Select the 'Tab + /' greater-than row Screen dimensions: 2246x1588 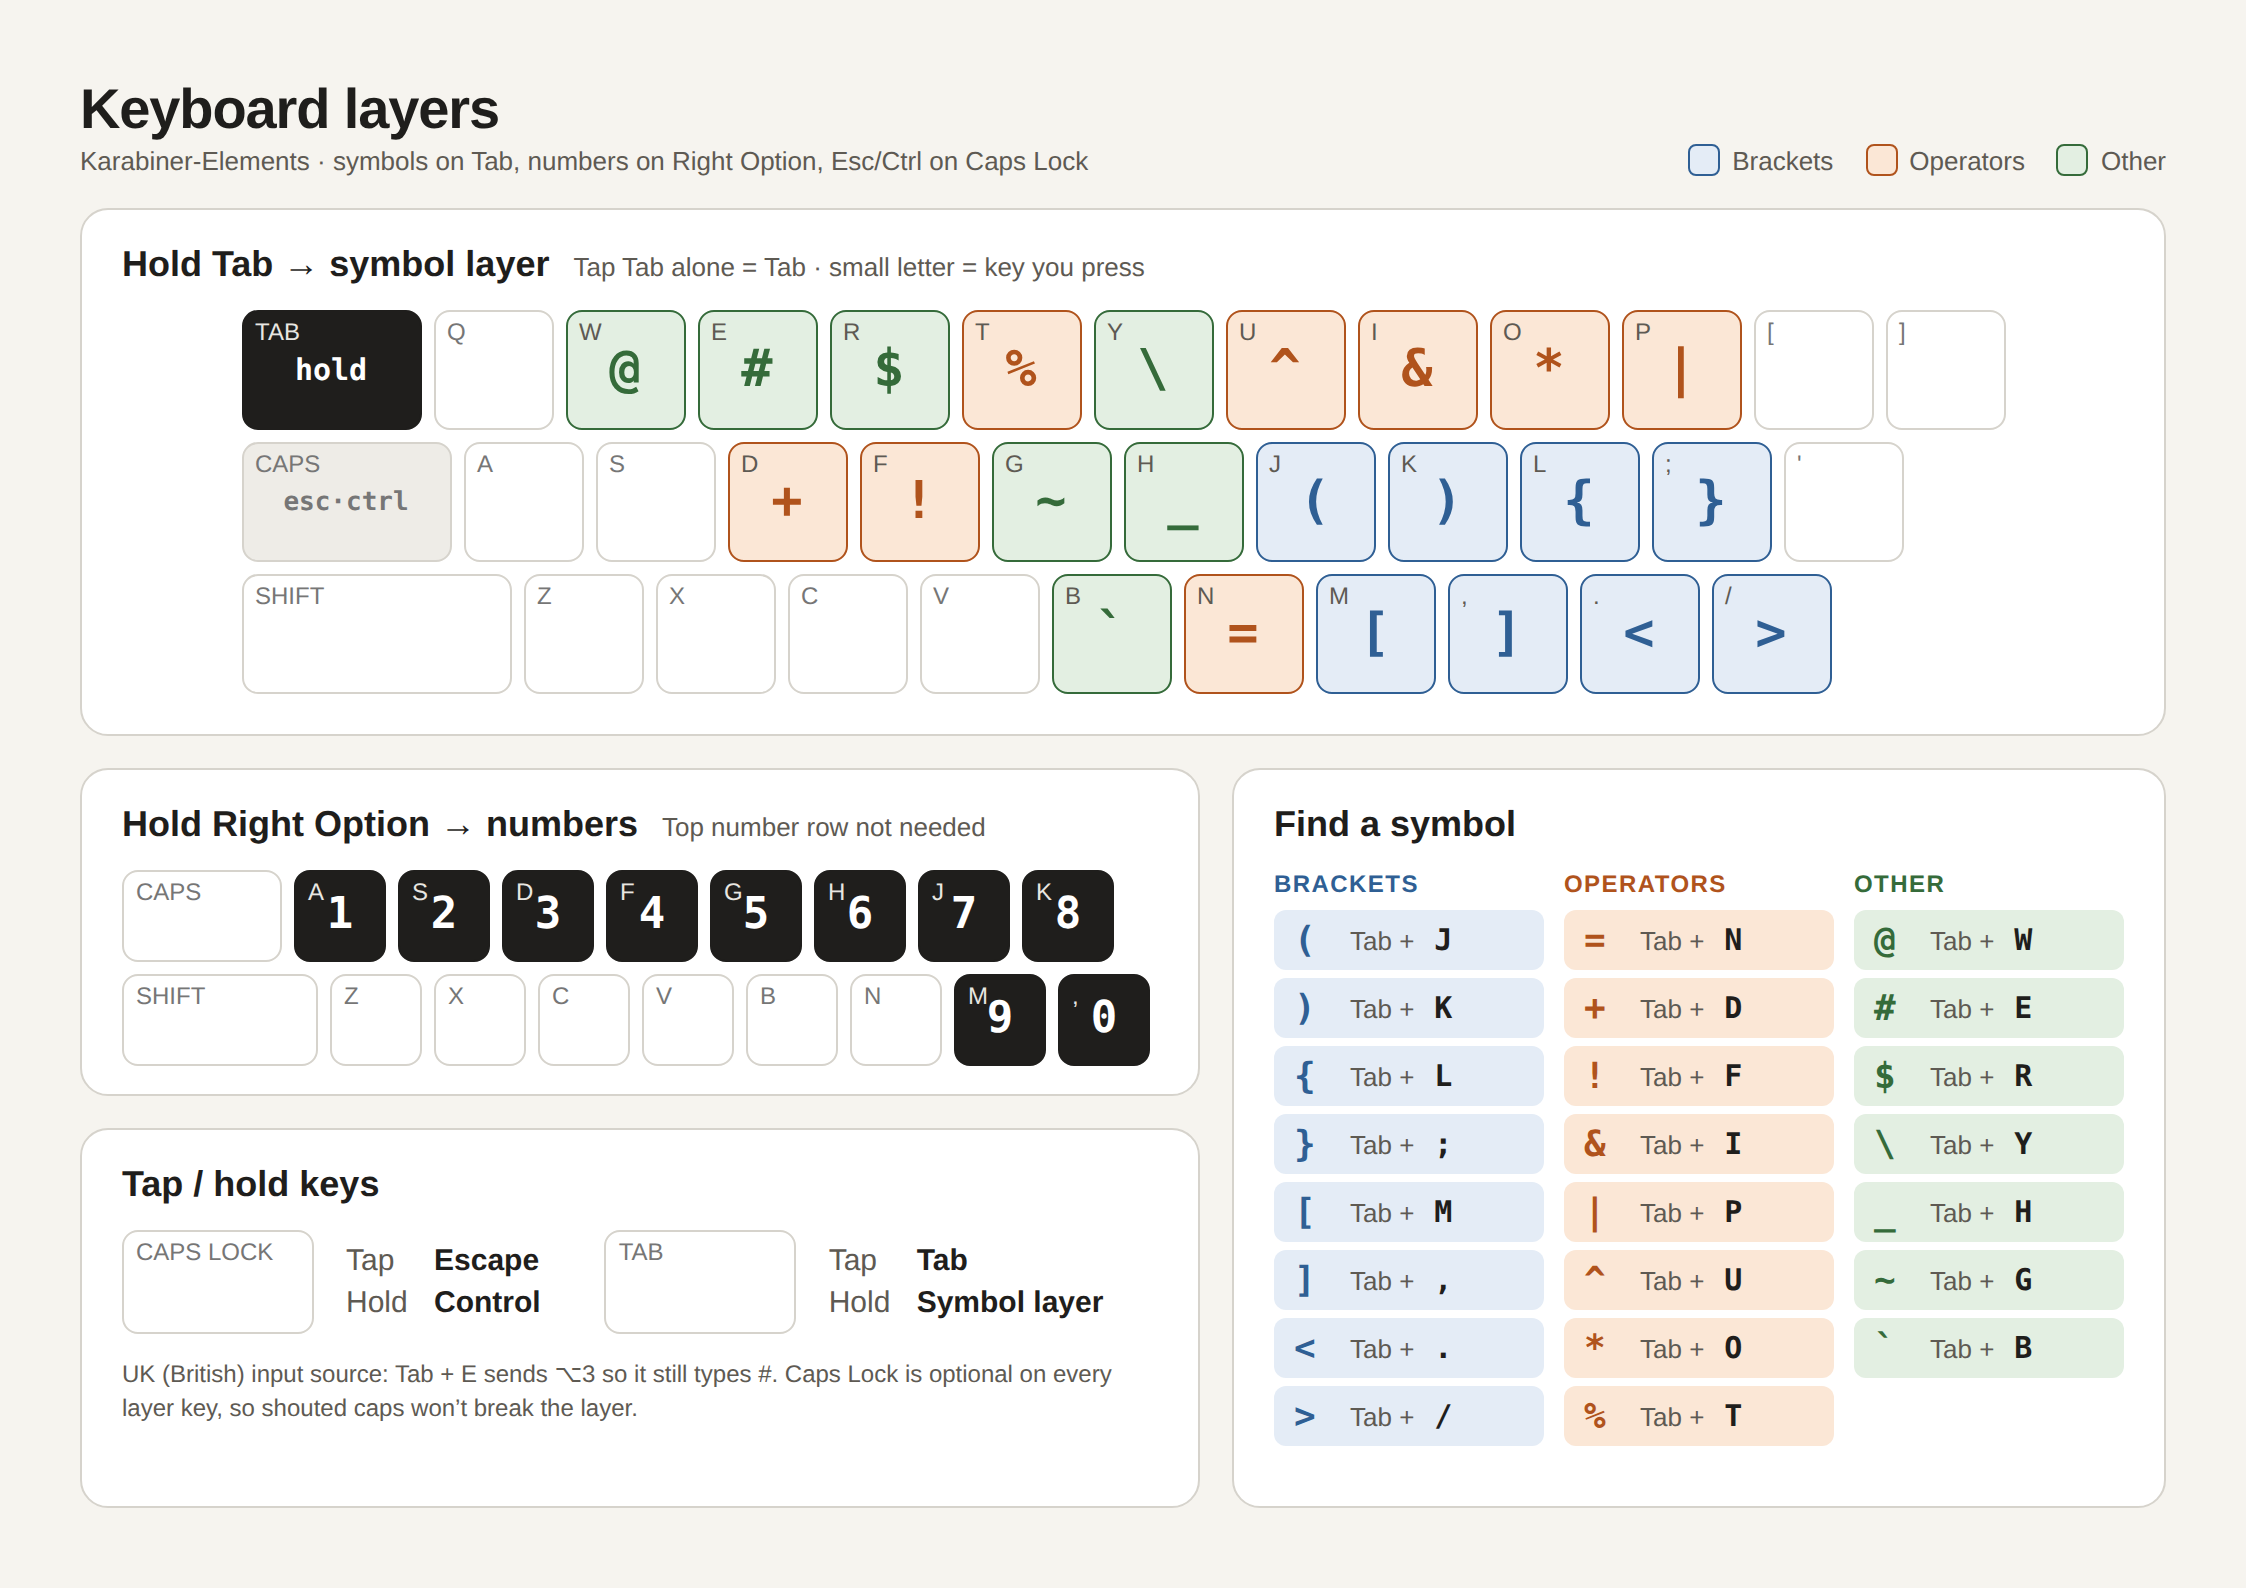tap(1408, 1416)
